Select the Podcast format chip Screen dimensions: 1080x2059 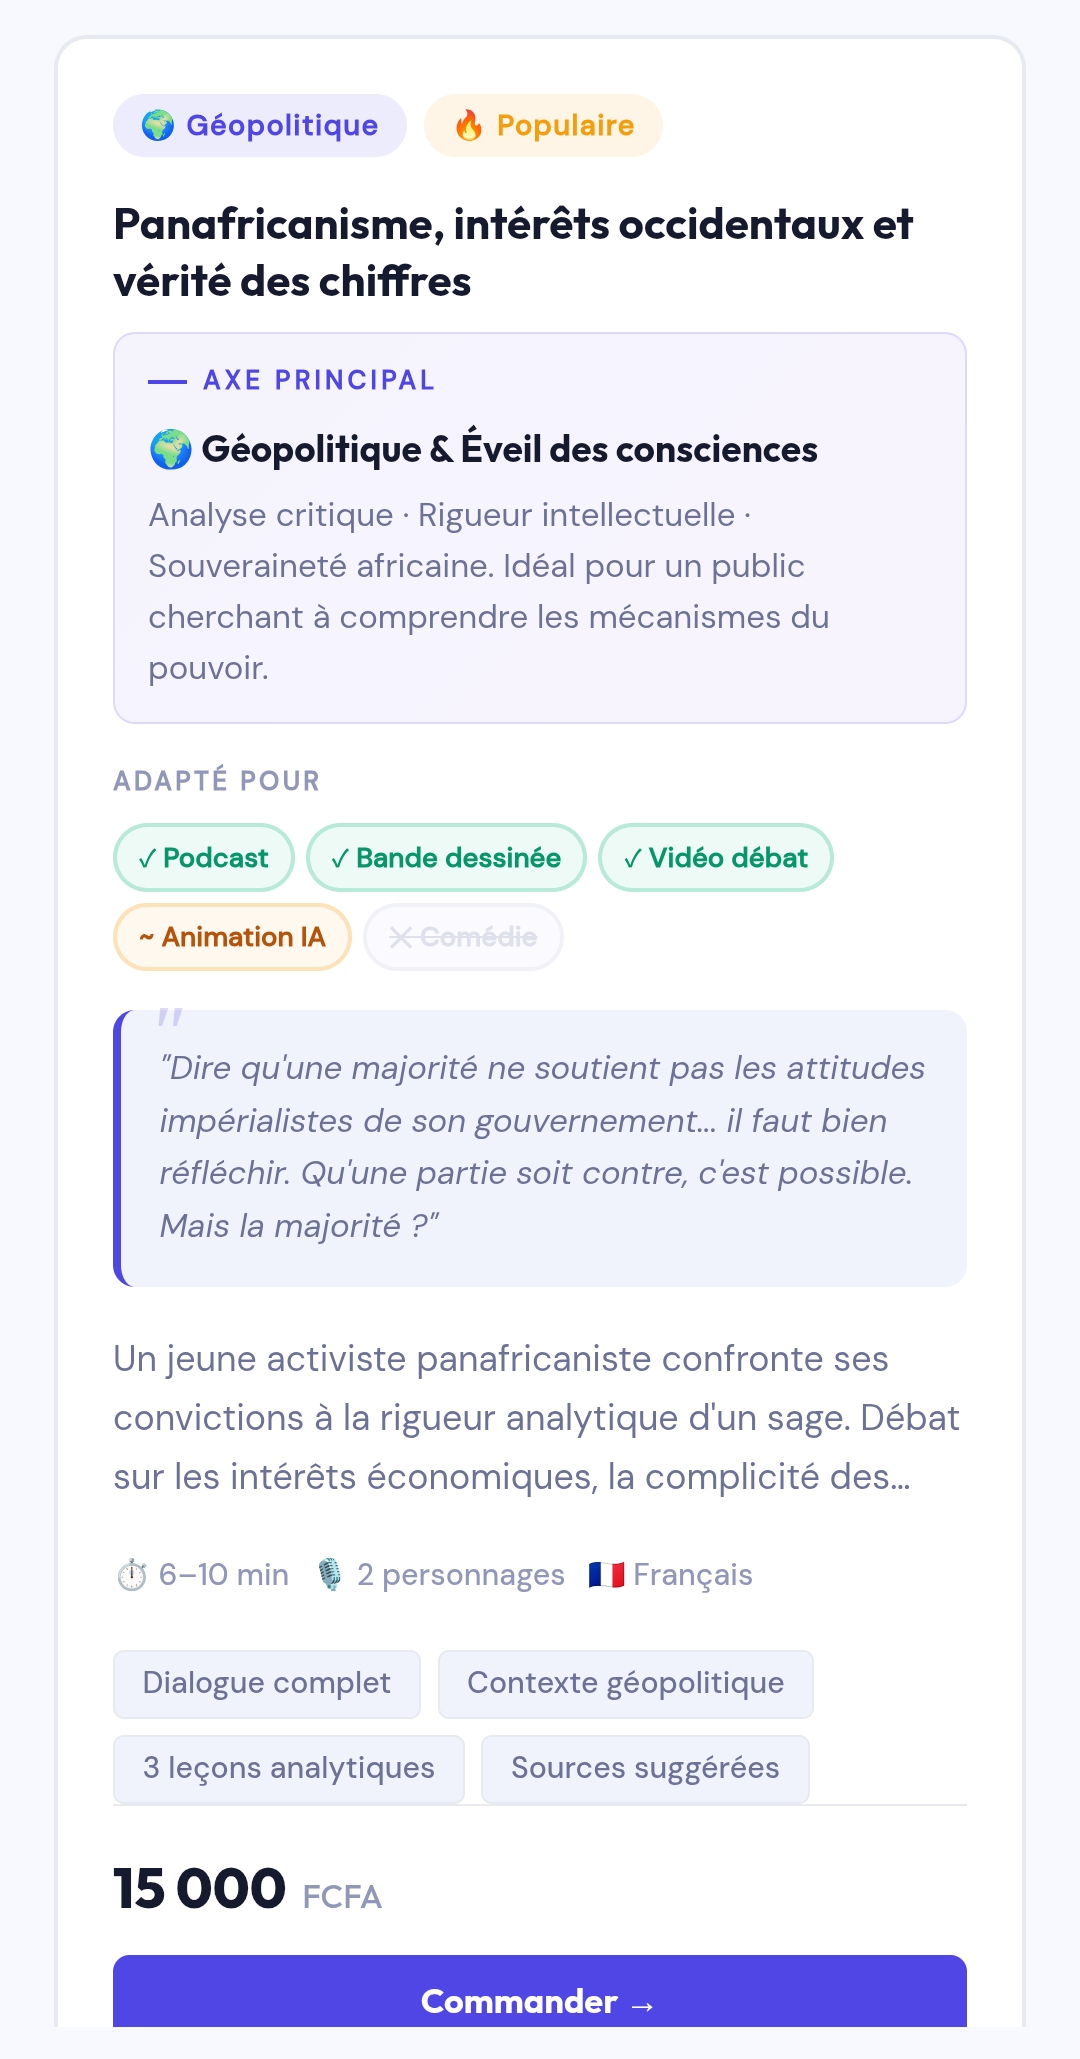pyautogui.click(x=204, y=858)
